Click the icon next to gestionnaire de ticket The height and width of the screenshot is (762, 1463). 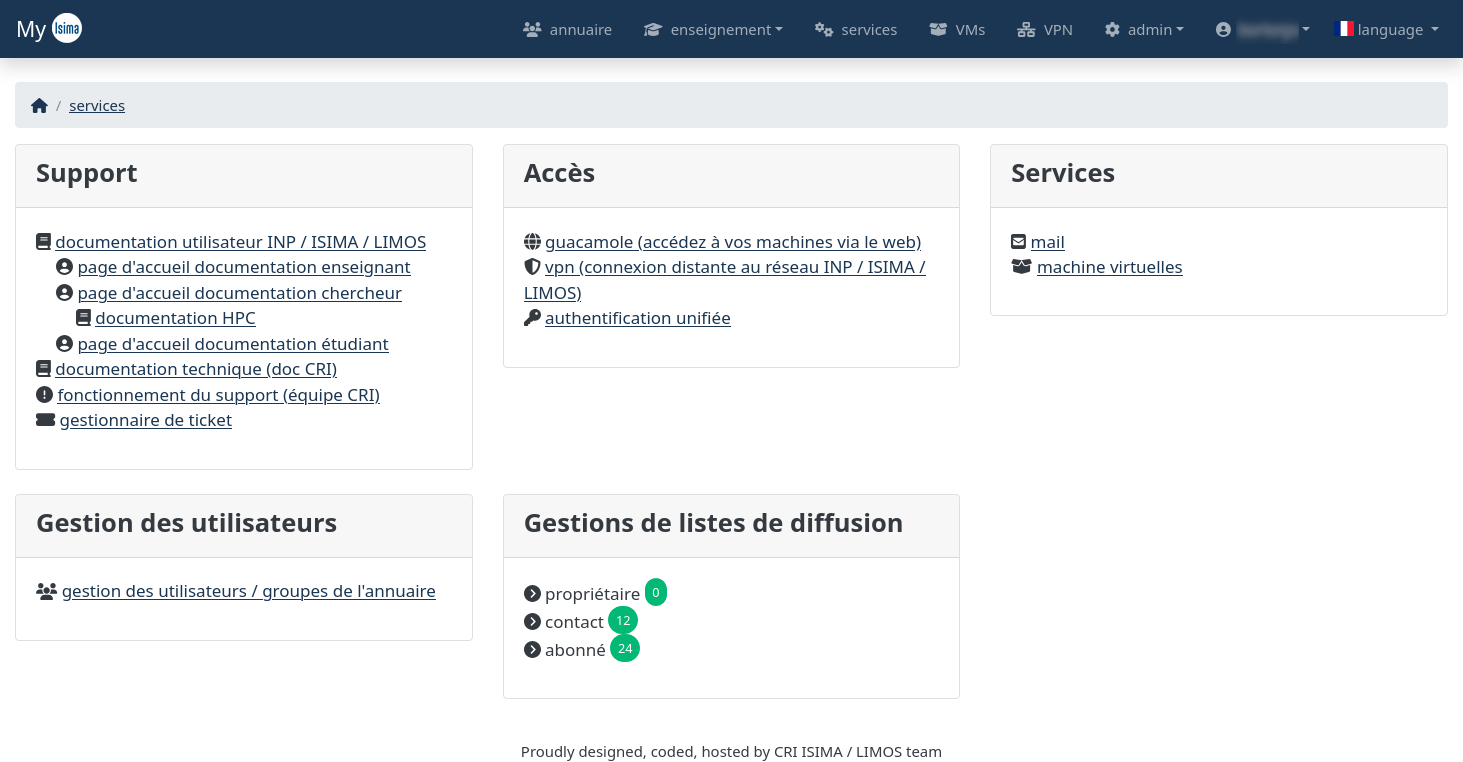(x=44, y=418)
